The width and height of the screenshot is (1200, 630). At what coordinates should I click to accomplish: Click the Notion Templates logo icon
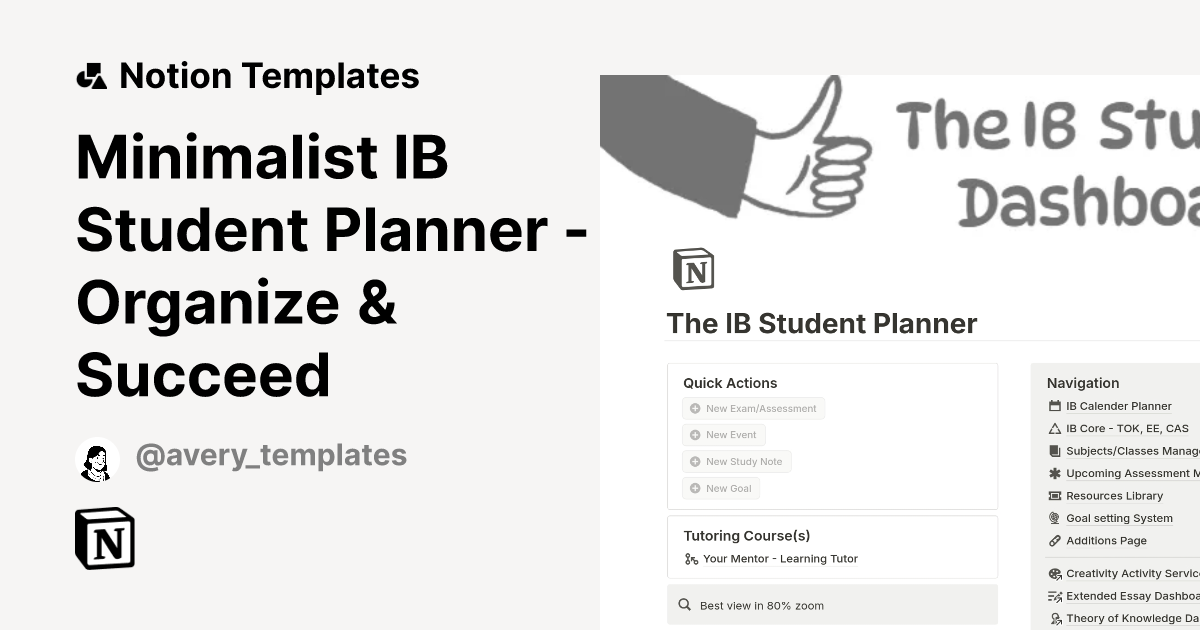[90, 74]
